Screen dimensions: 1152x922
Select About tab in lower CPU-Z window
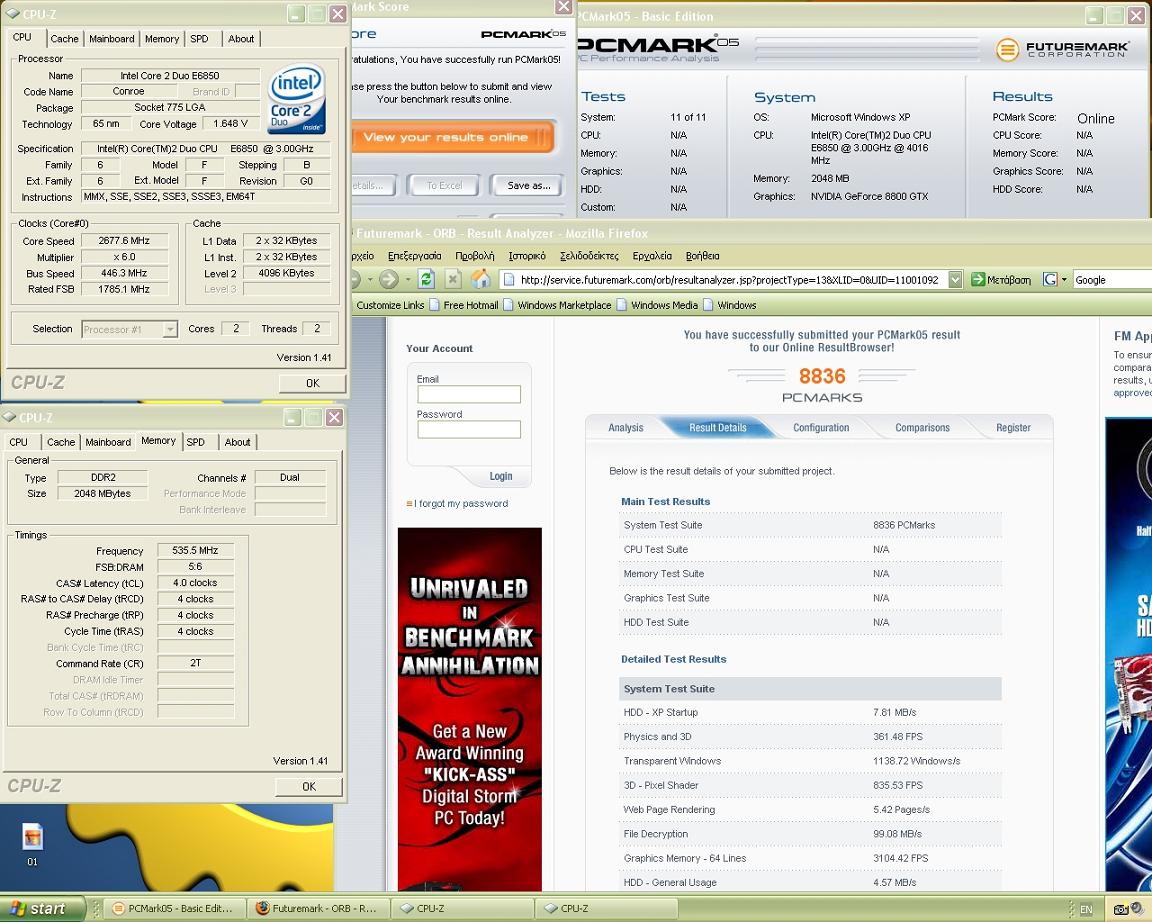tap(237, 442)
